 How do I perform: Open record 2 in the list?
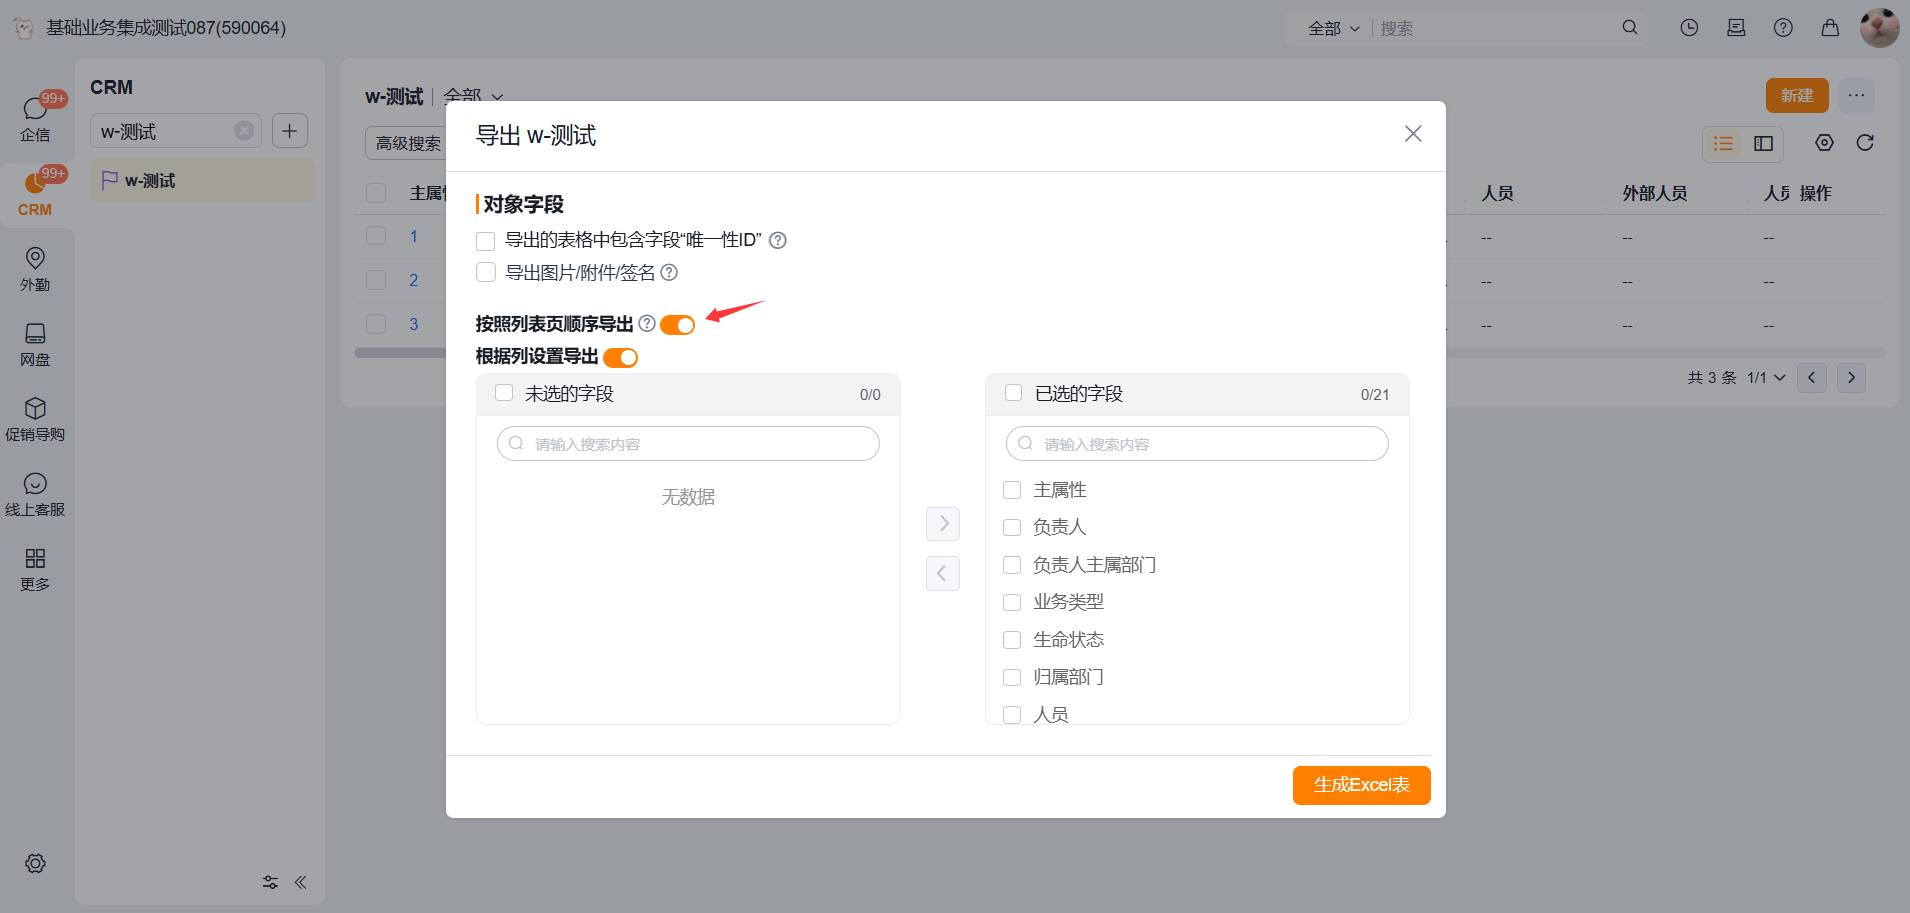pyautogui.click(x=414, y=280)
